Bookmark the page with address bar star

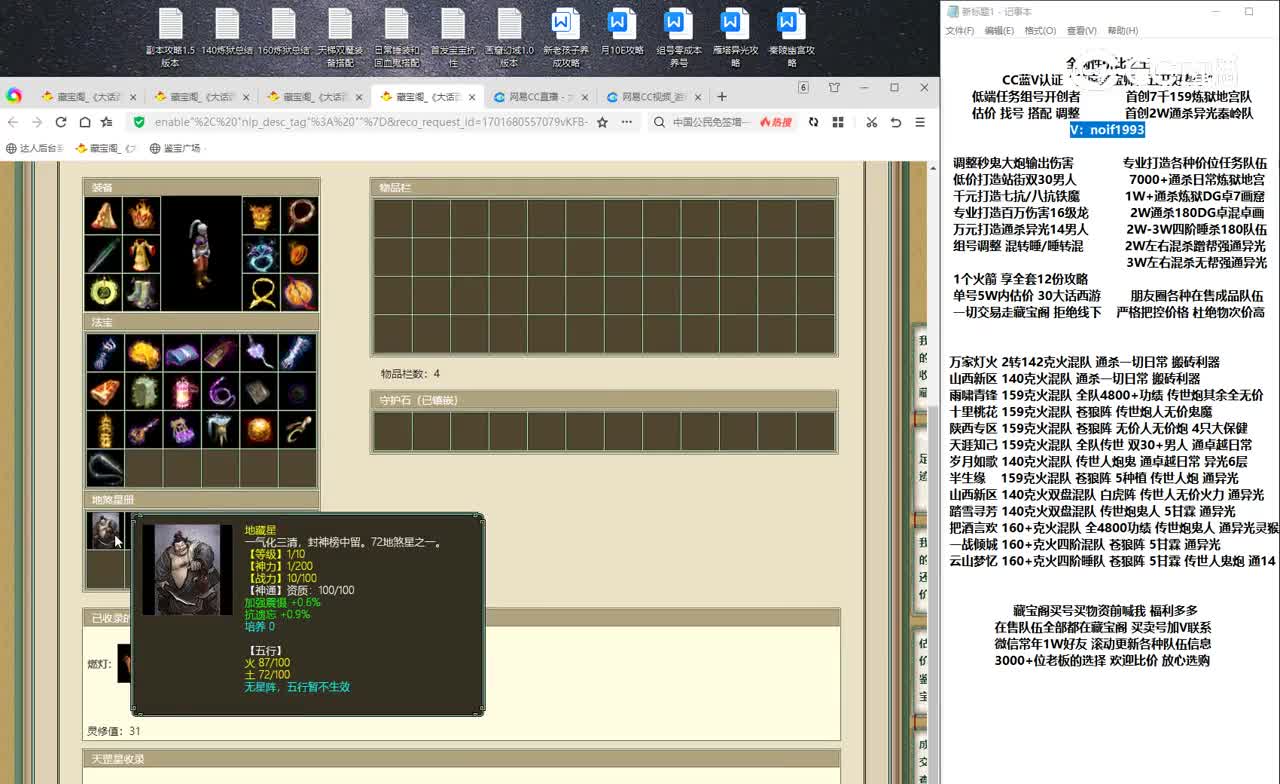click(602, 122)
